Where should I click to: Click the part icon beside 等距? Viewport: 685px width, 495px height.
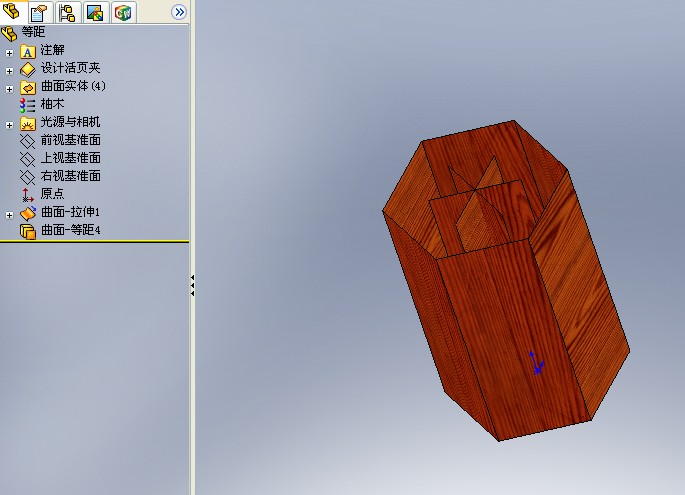[9, 33]
